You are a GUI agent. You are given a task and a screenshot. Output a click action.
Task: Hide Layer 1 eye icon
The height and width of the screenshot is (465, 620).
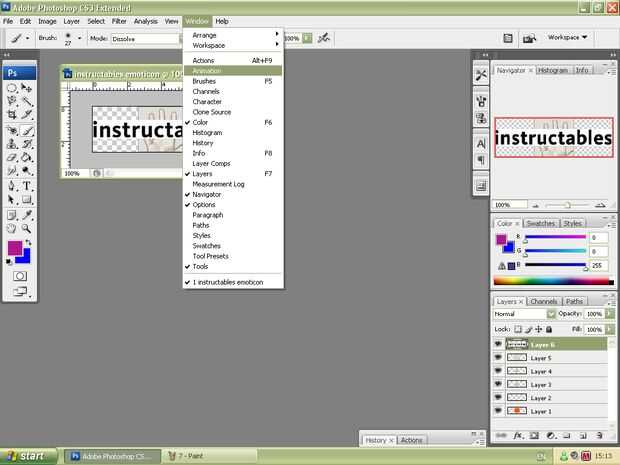pyautogui.click(x=498, y=411)
